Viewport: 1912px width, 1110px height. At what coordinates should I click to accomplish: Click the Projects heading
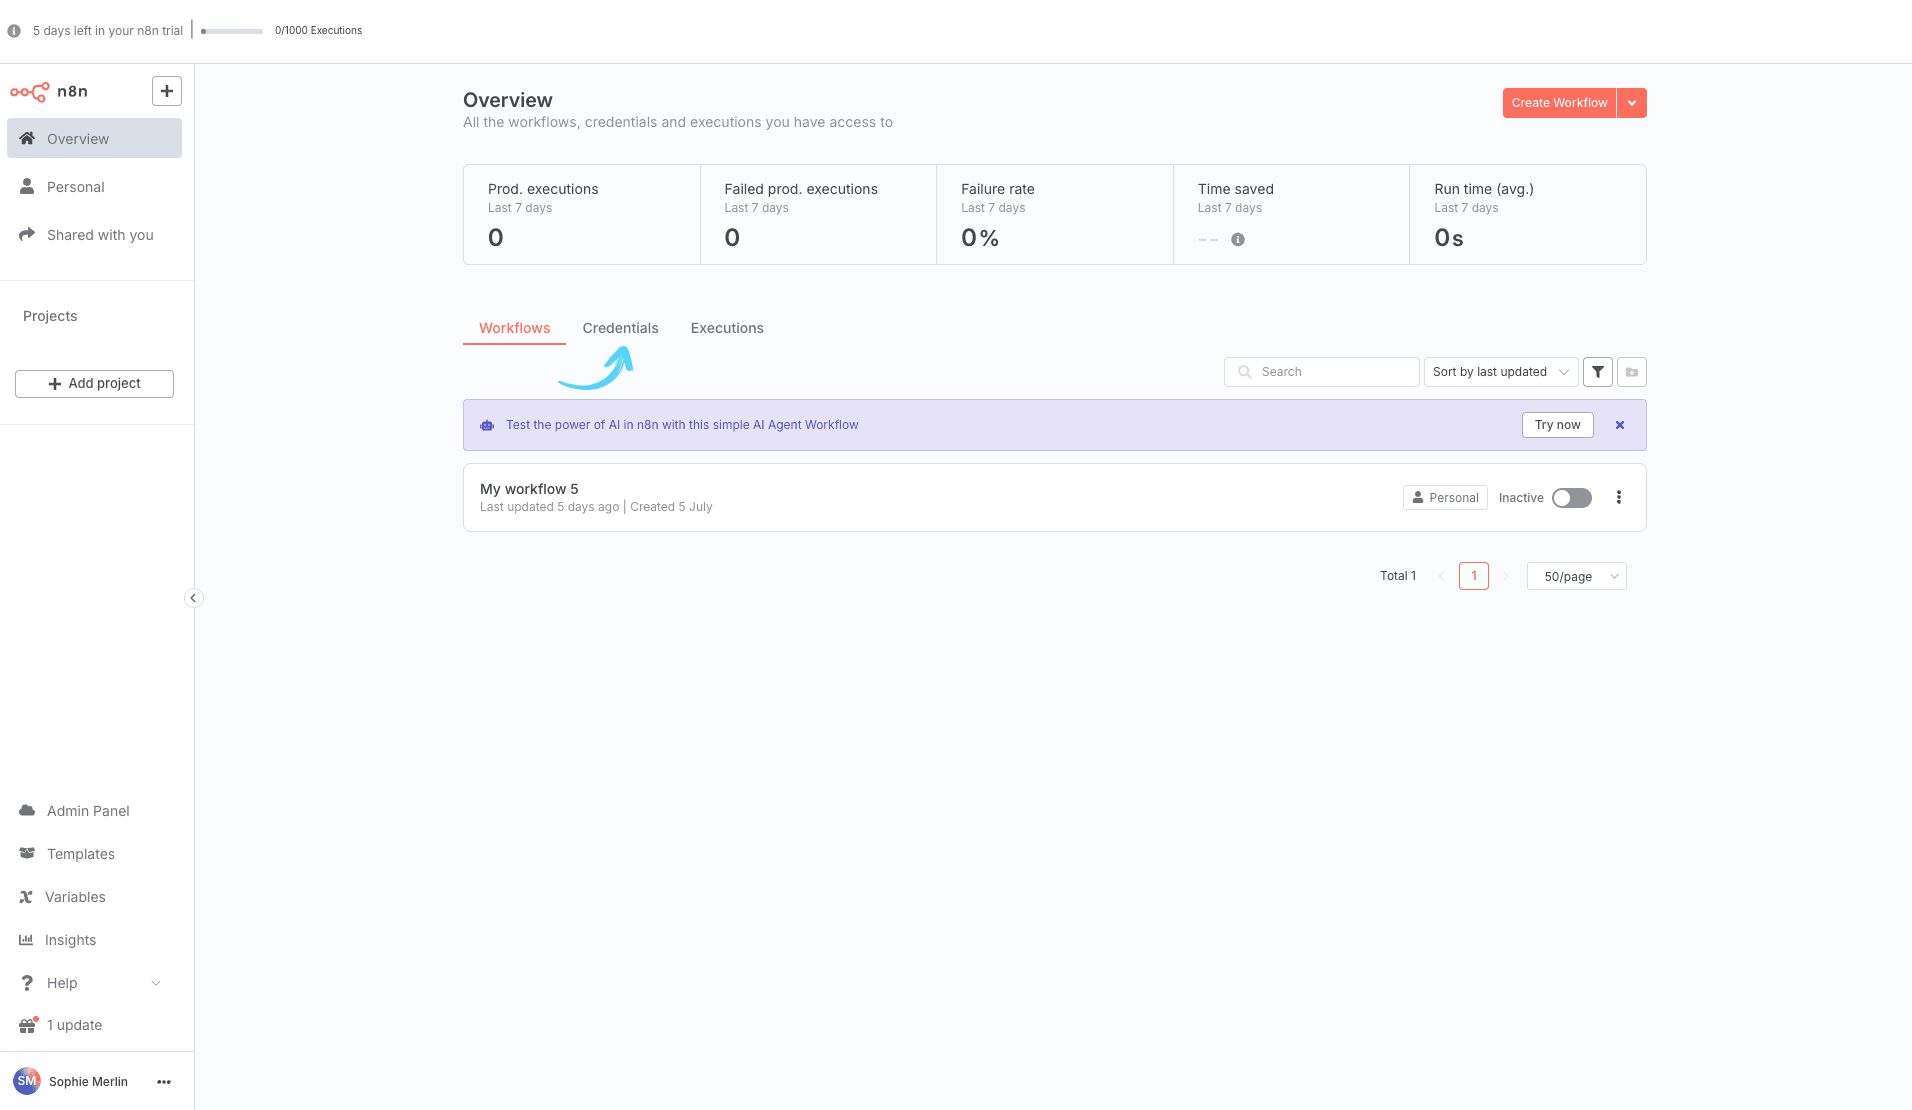click(x=50, y=316)
